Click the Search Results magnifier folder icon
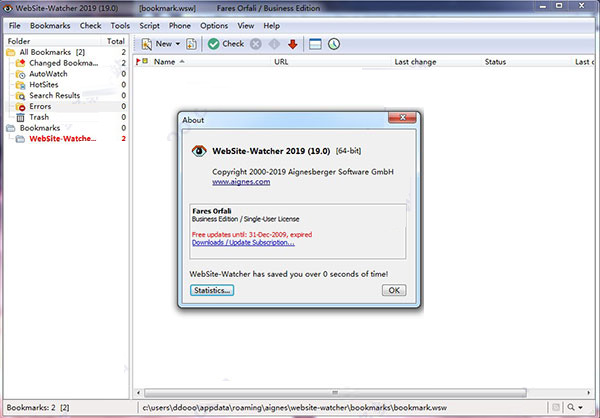Screen dimensions: 600x418 (20, 96)
